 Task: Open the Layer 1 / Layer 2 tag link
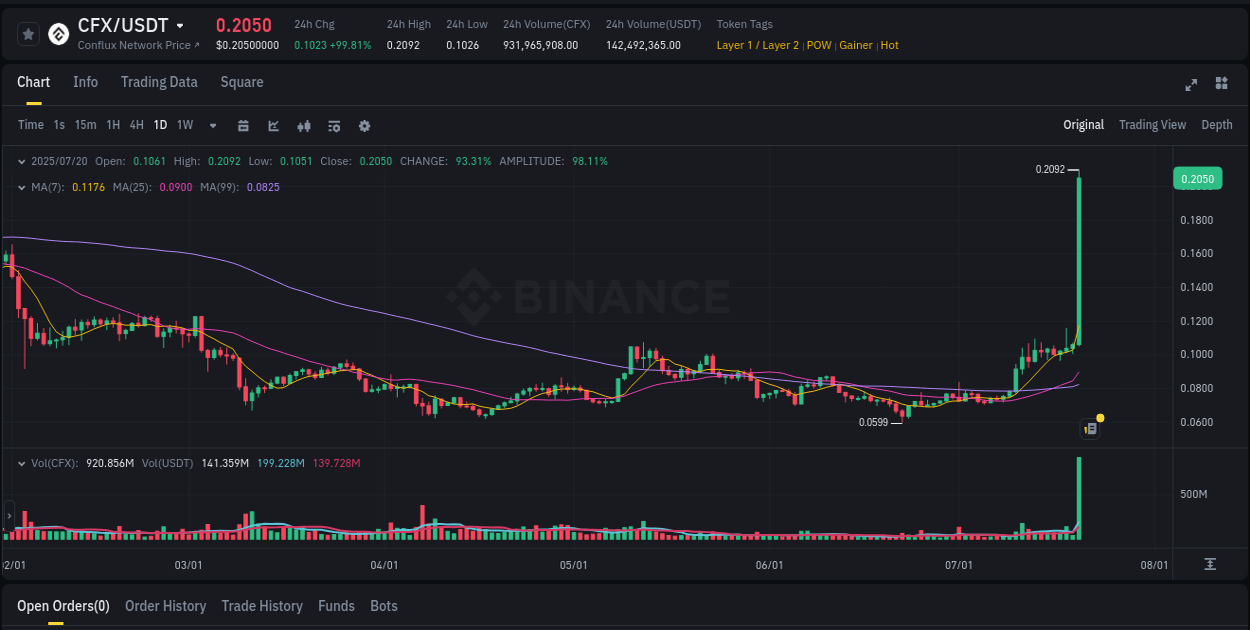(x=757, y=45)
